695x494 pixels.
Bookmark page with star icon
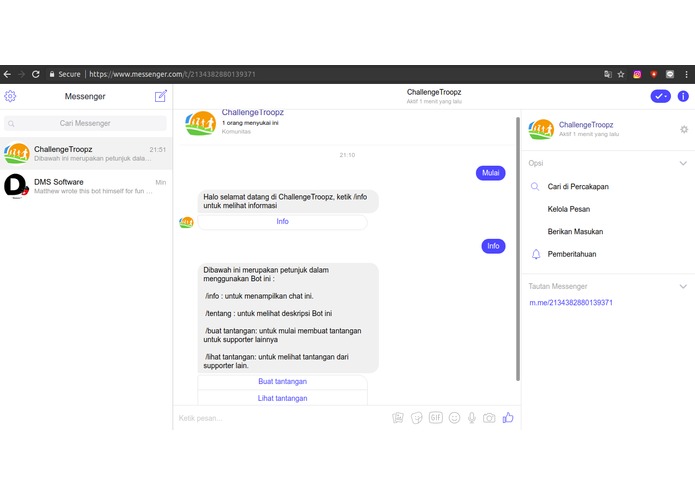point(621,74)
